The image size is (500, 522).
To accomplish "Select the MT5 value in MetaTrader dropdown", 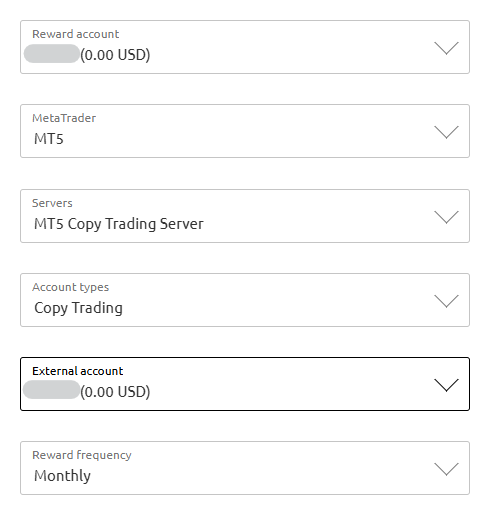I will point(49,139).
